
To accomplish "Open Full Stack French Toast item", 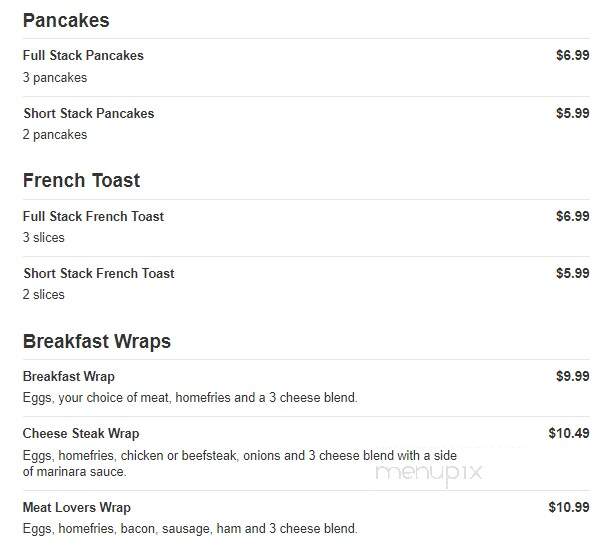I will pos(93,216).
